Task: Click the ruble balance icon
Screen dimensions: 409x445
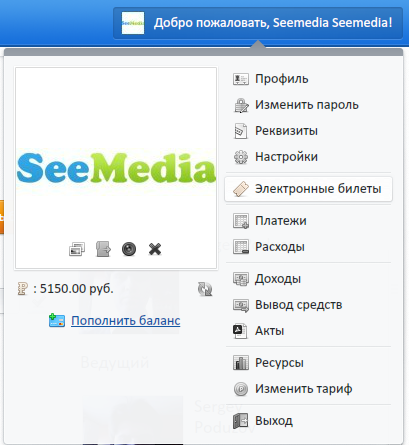Action: [x=23, y=289]
